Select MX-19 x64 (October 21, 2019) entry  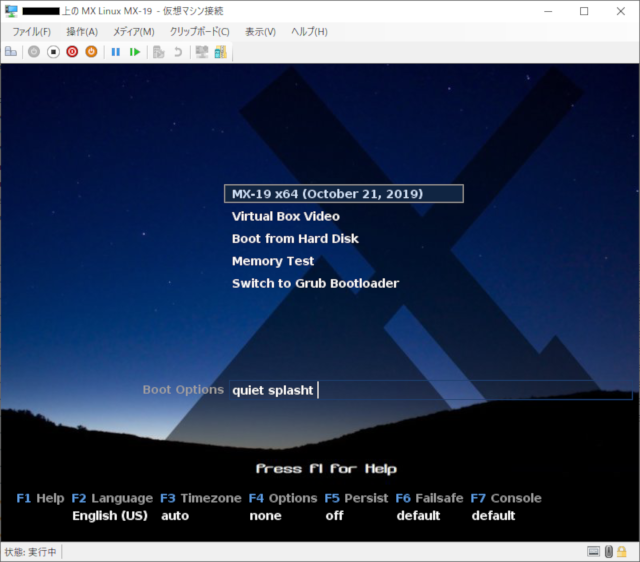click(x=344, y=193)
